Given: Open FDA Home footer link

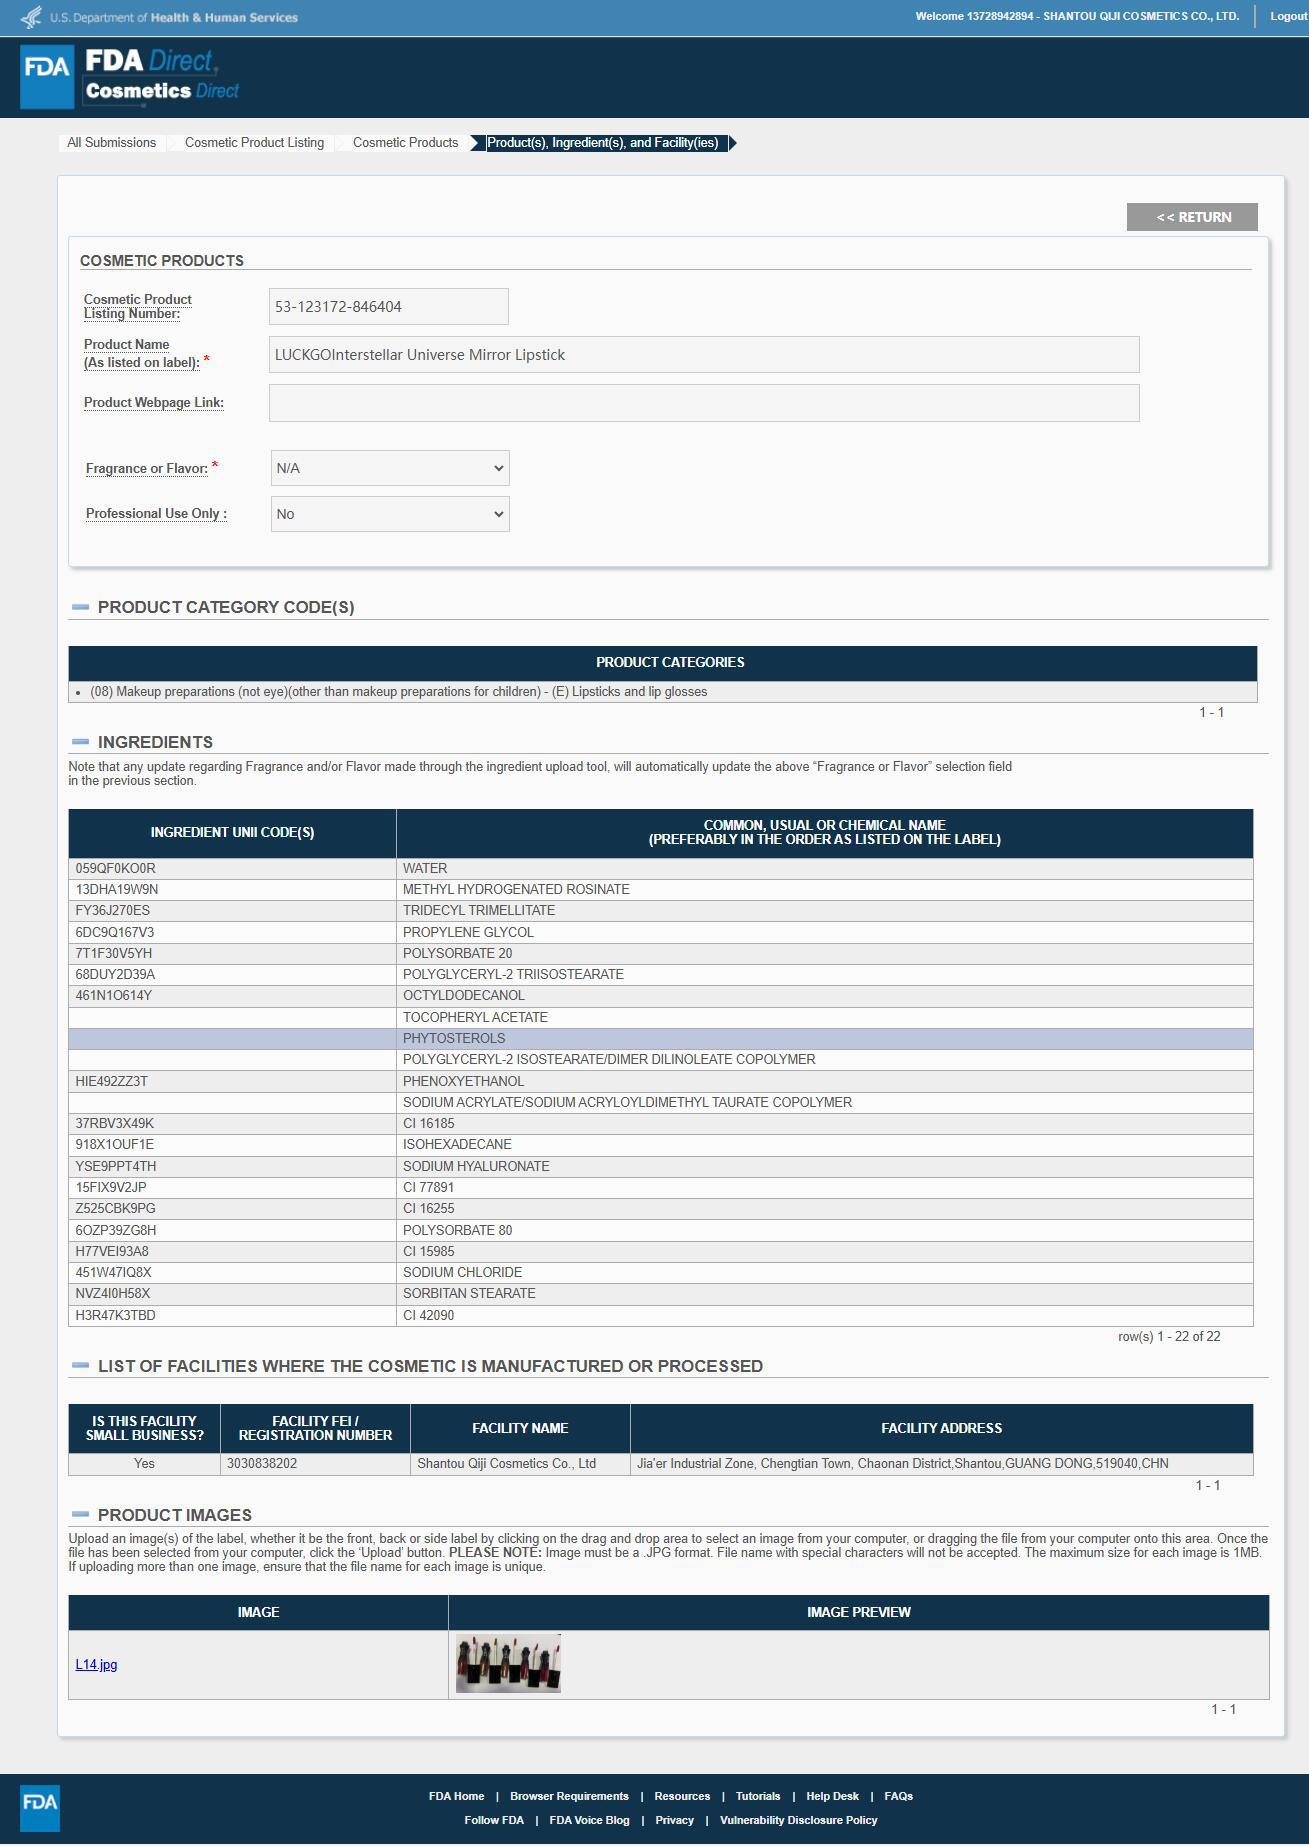Looking at the screenshot, I should [x=456, y=1796].
